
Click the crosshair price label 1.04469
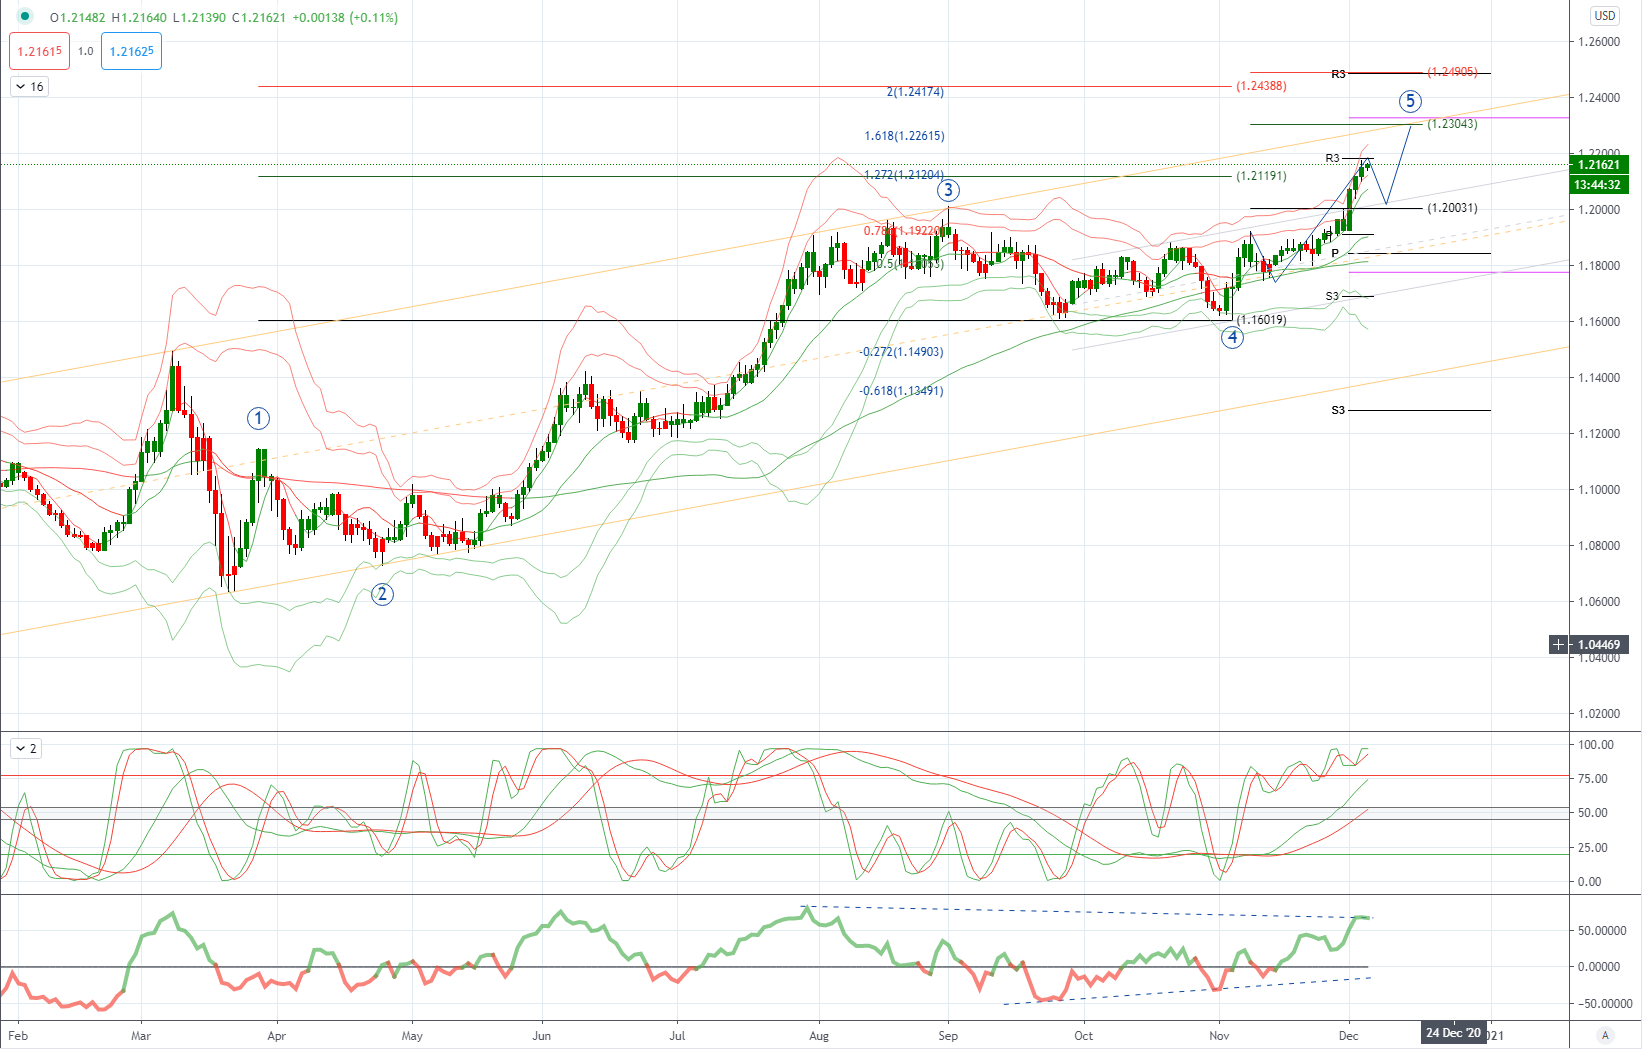click(1600, 644)
